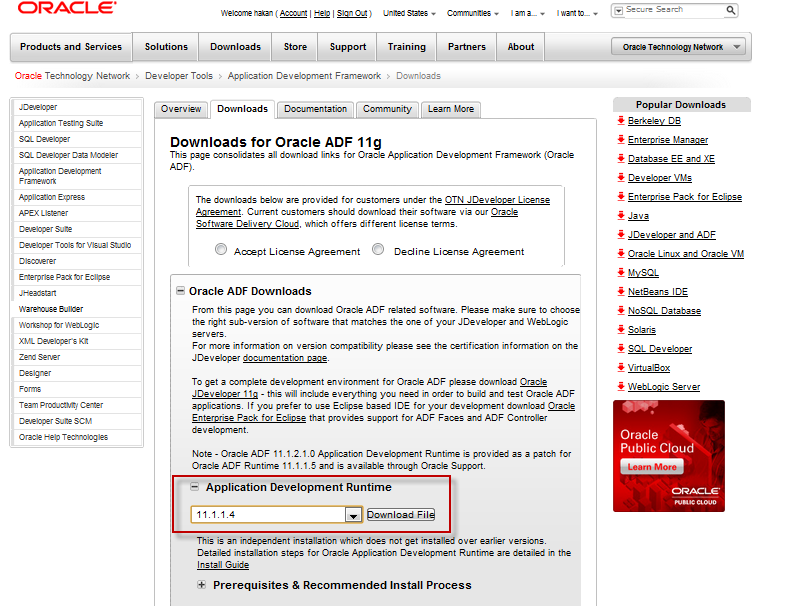Click the Download File button
The width and height of the screenshot is (786, 606).
(x=401, y=515)
